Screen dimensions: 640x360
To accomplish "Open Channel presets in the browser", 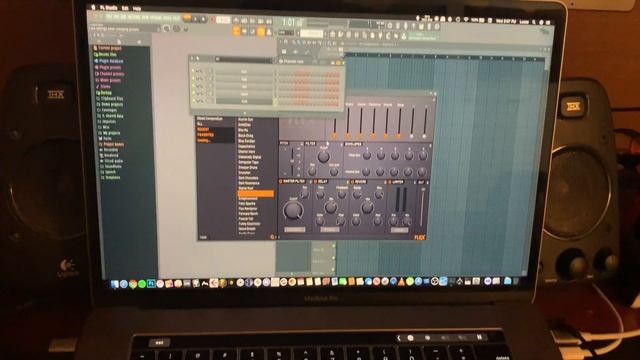I will click(x=109, y=74).
